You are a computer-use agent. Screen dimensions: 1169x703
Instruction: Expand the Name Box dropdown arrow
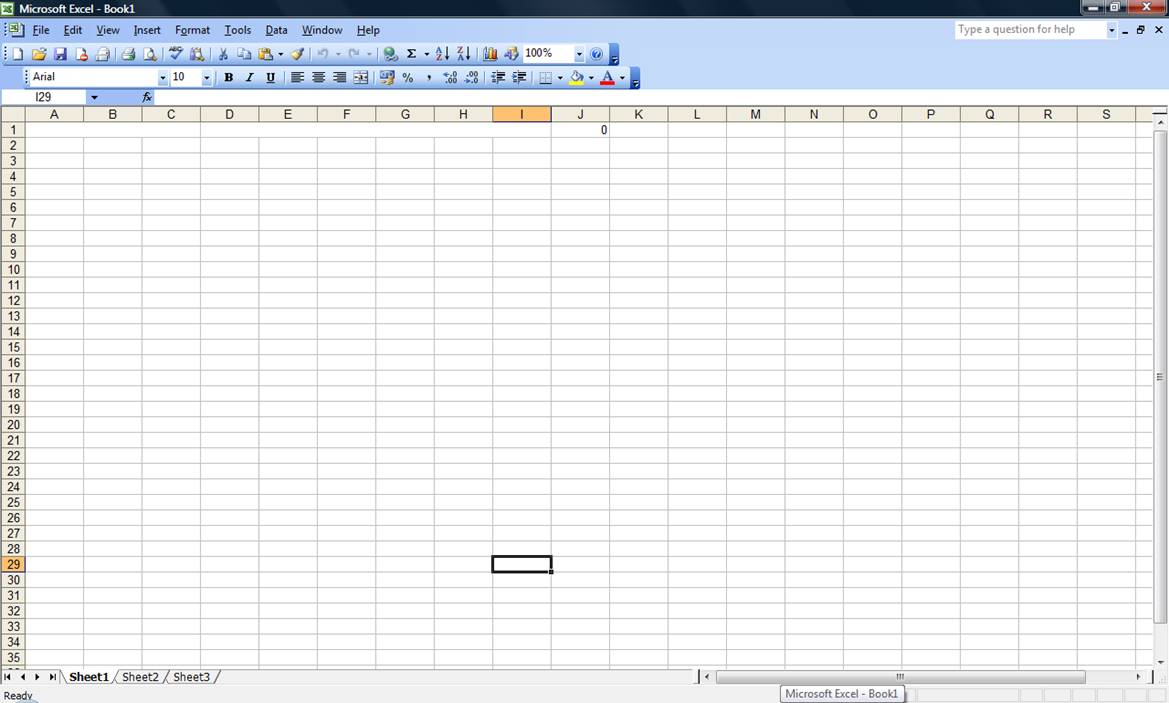pos(94,97)
